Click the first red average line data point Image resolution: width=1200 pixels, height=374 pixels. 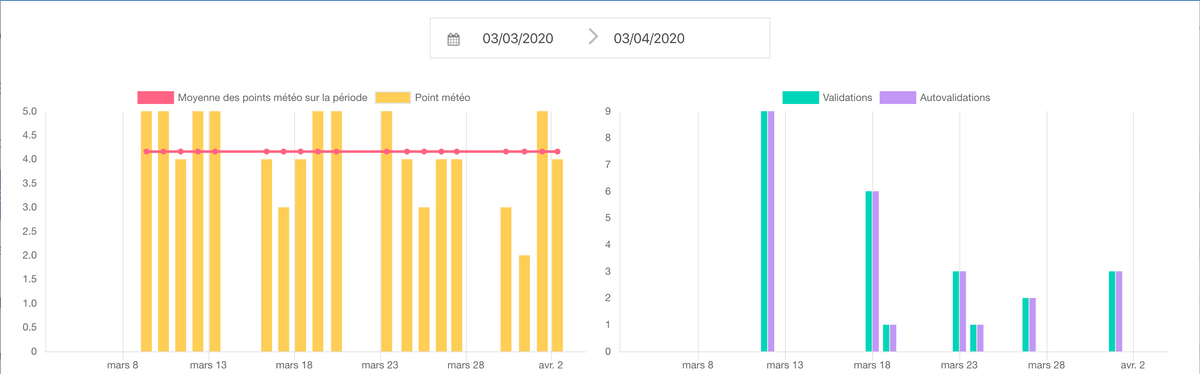click(x=146, y=152)
